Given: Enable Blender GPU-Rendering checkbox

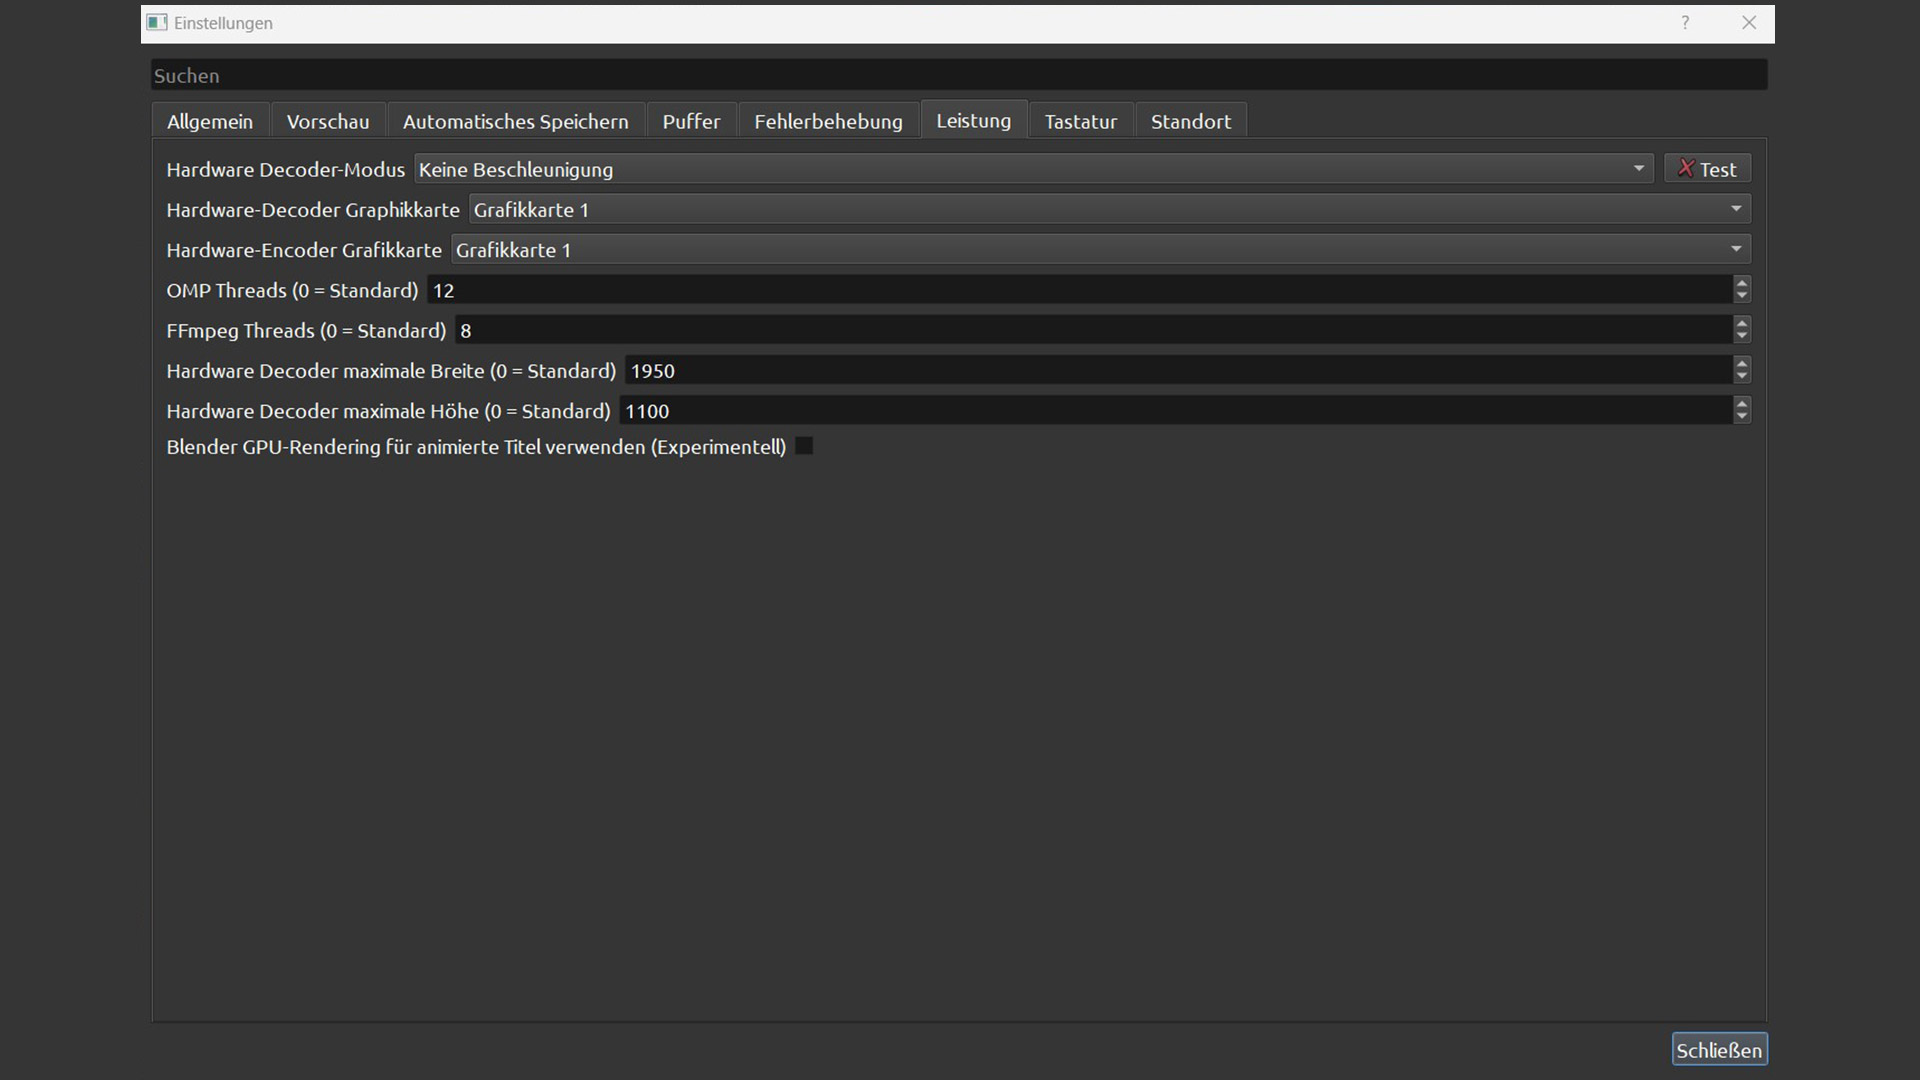Looking at the screenshot, I should point(804,447).
